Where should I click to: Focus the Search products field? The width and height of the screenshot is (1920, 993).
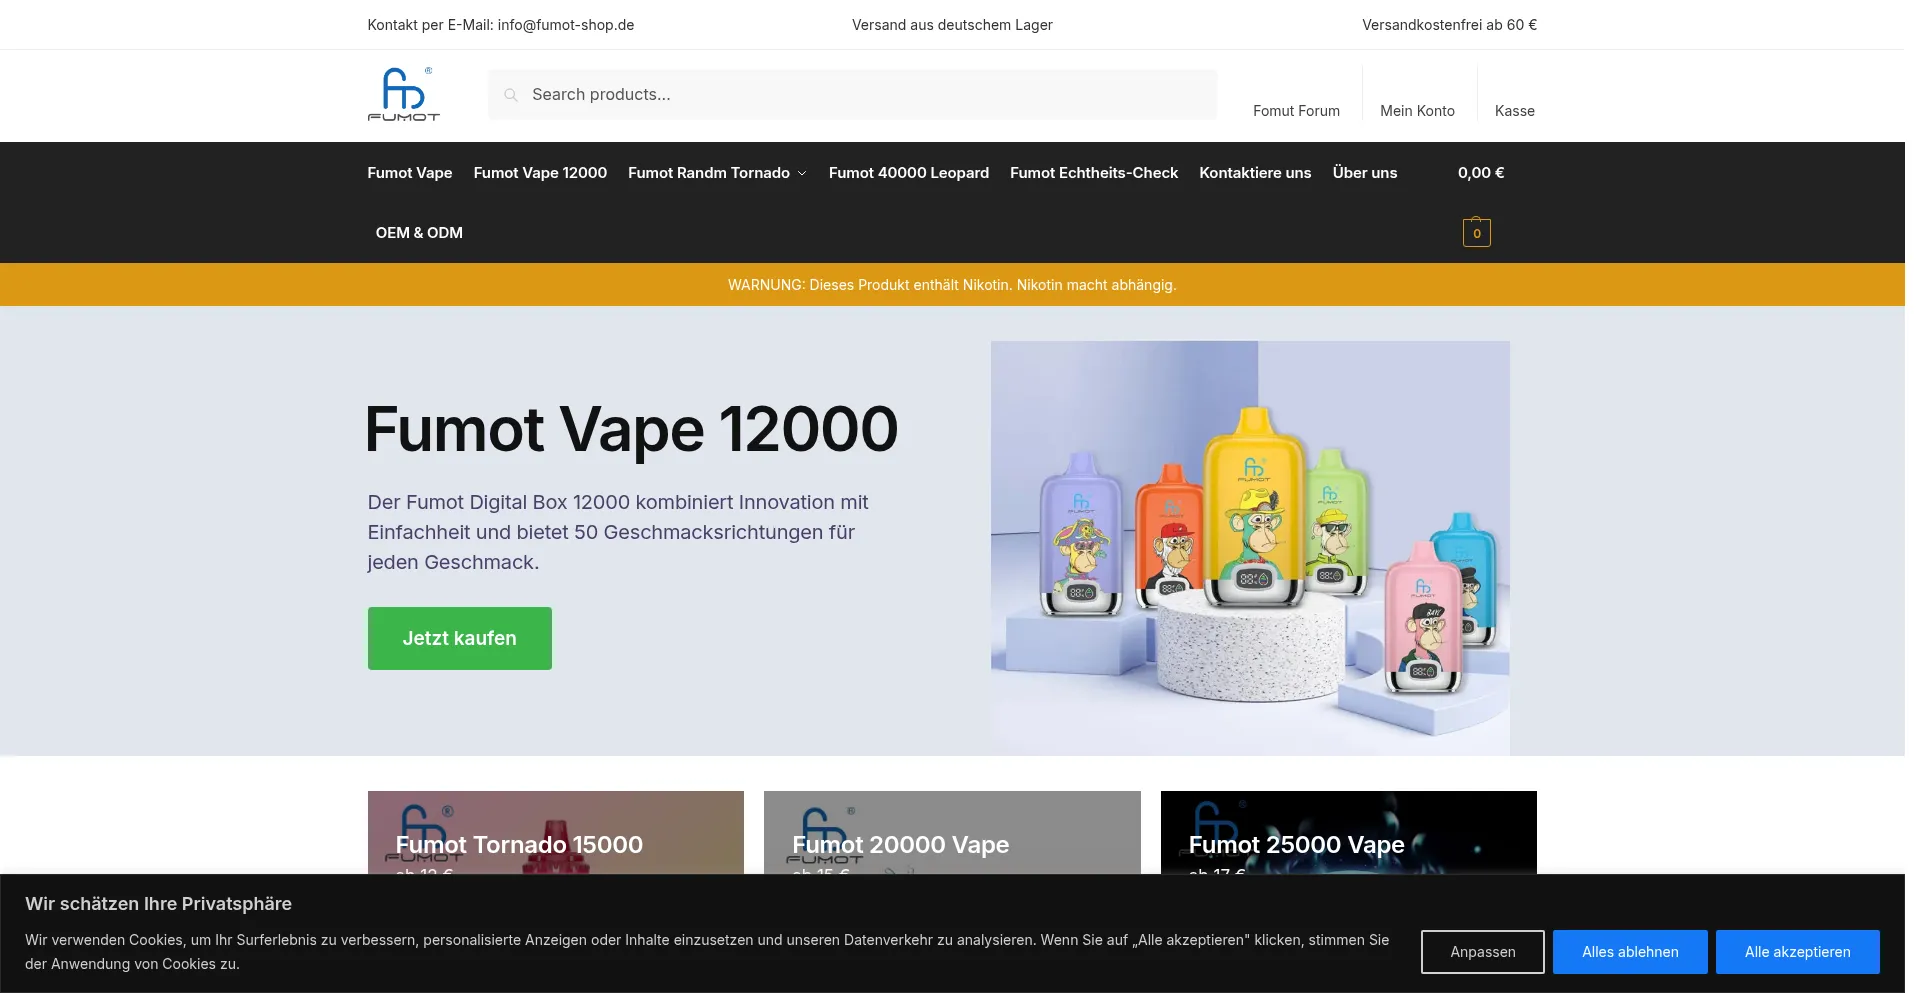tap(852, 95)
